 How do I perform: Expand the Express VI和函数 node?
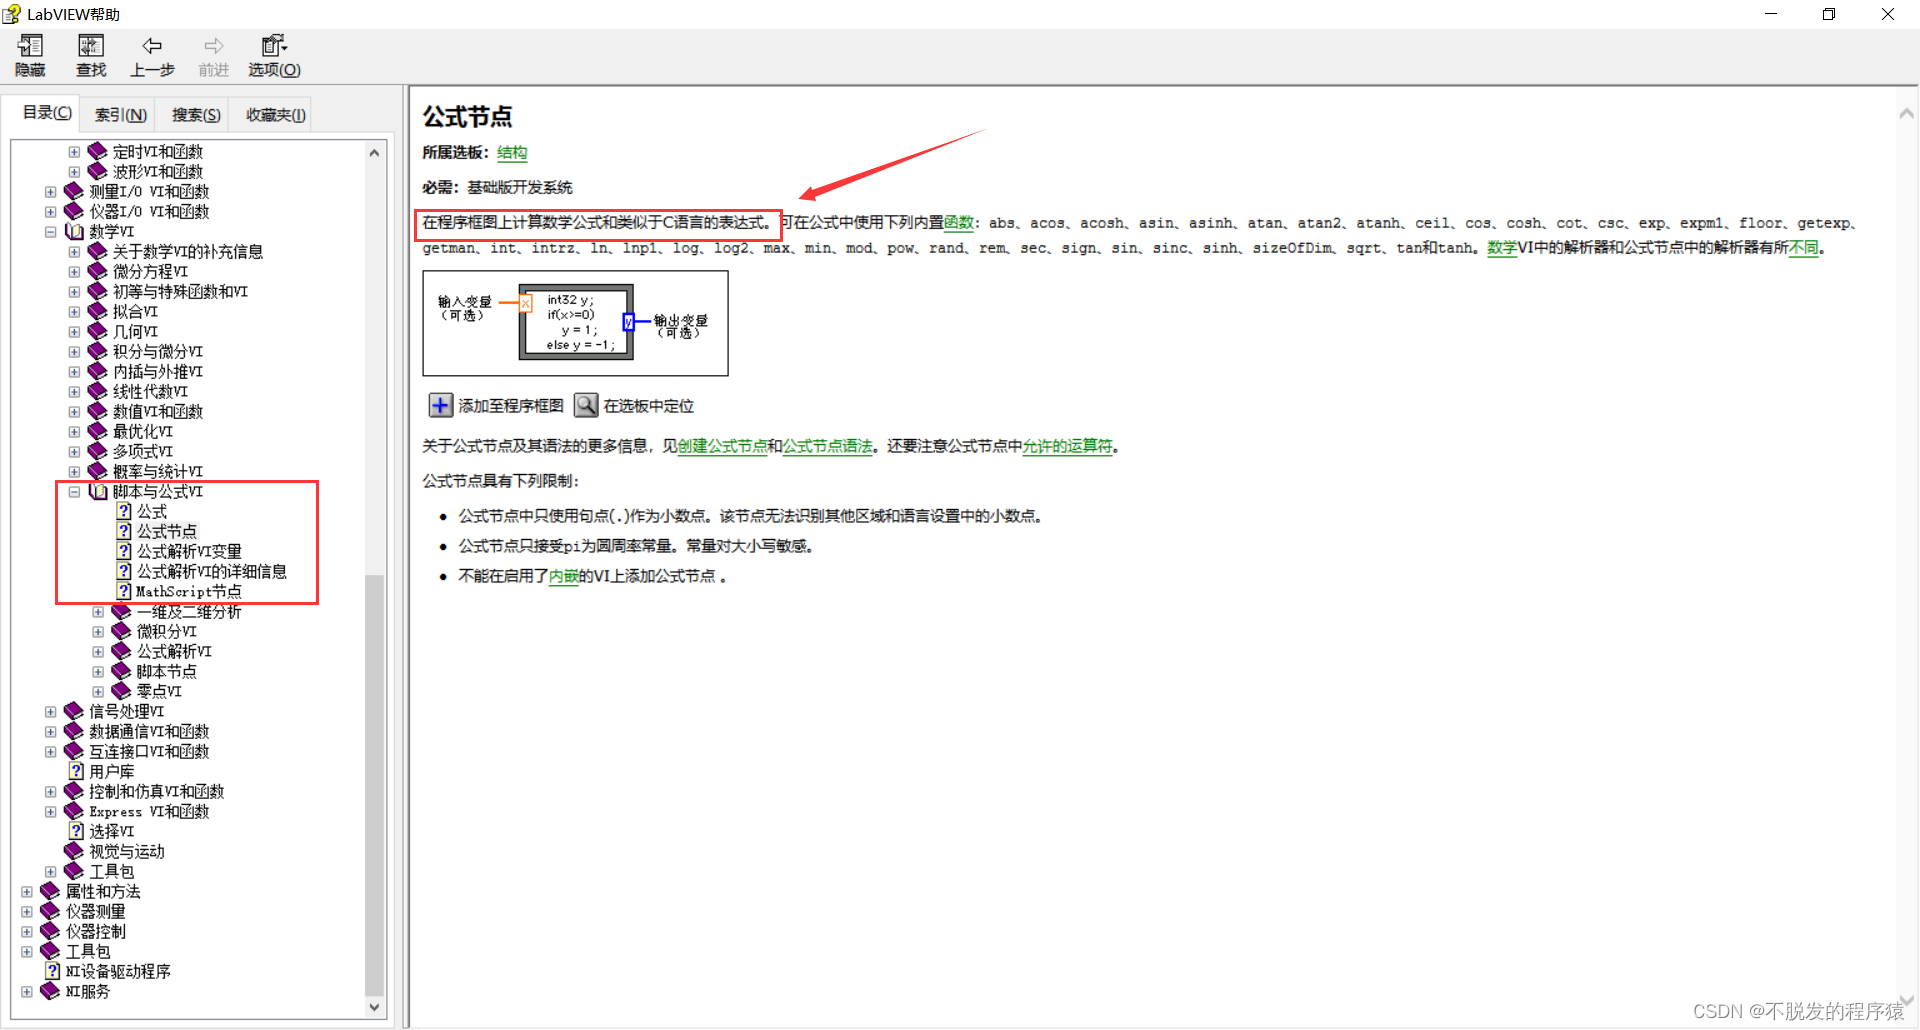point(50,811)
